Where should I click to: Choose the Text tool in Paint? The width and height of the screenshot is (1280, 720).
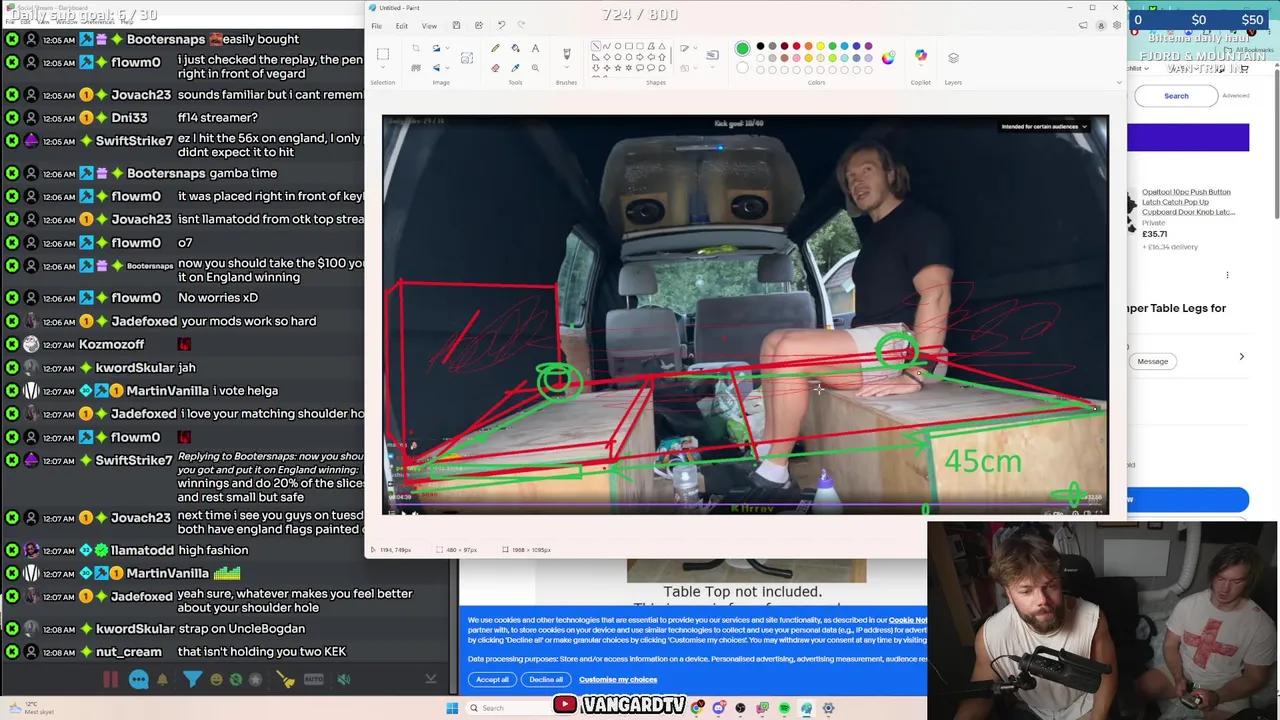click(535, 48)
